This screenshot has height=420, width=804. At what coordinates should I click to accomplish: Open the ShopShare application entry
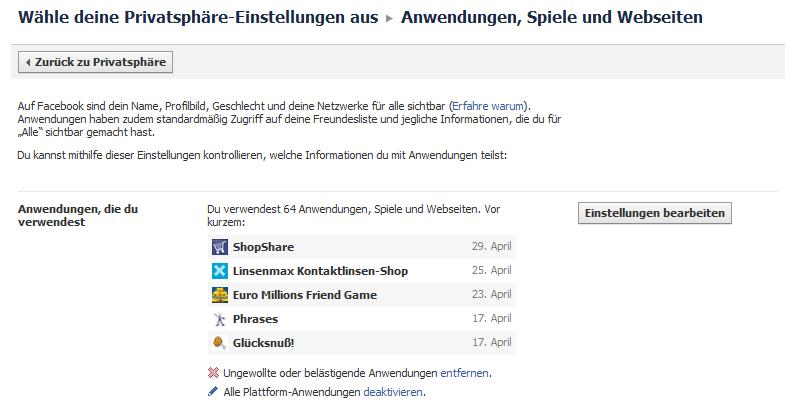tap(264, 247)
